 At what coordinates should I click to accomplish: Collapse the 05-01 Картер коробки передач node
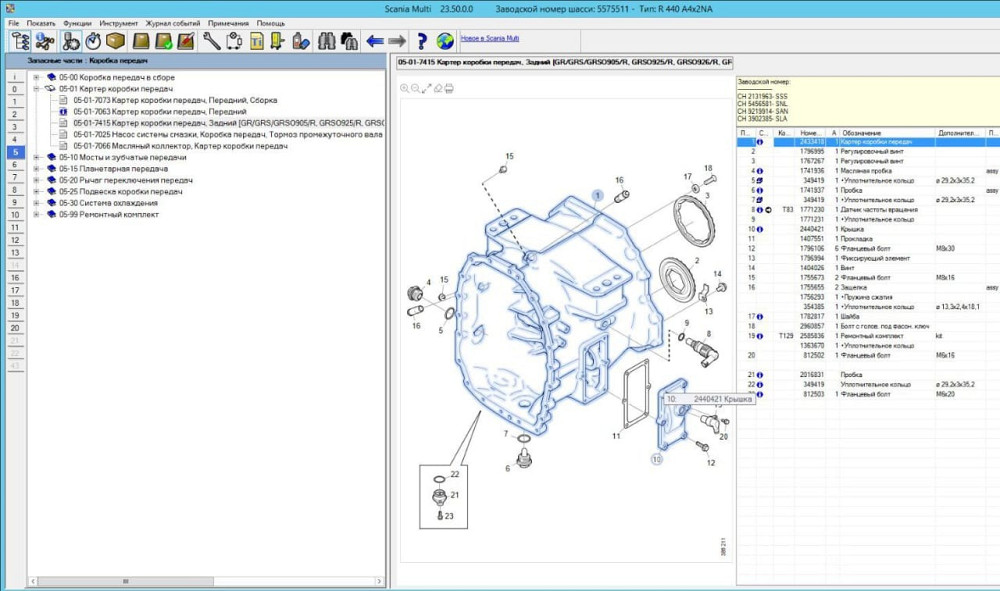37,88
